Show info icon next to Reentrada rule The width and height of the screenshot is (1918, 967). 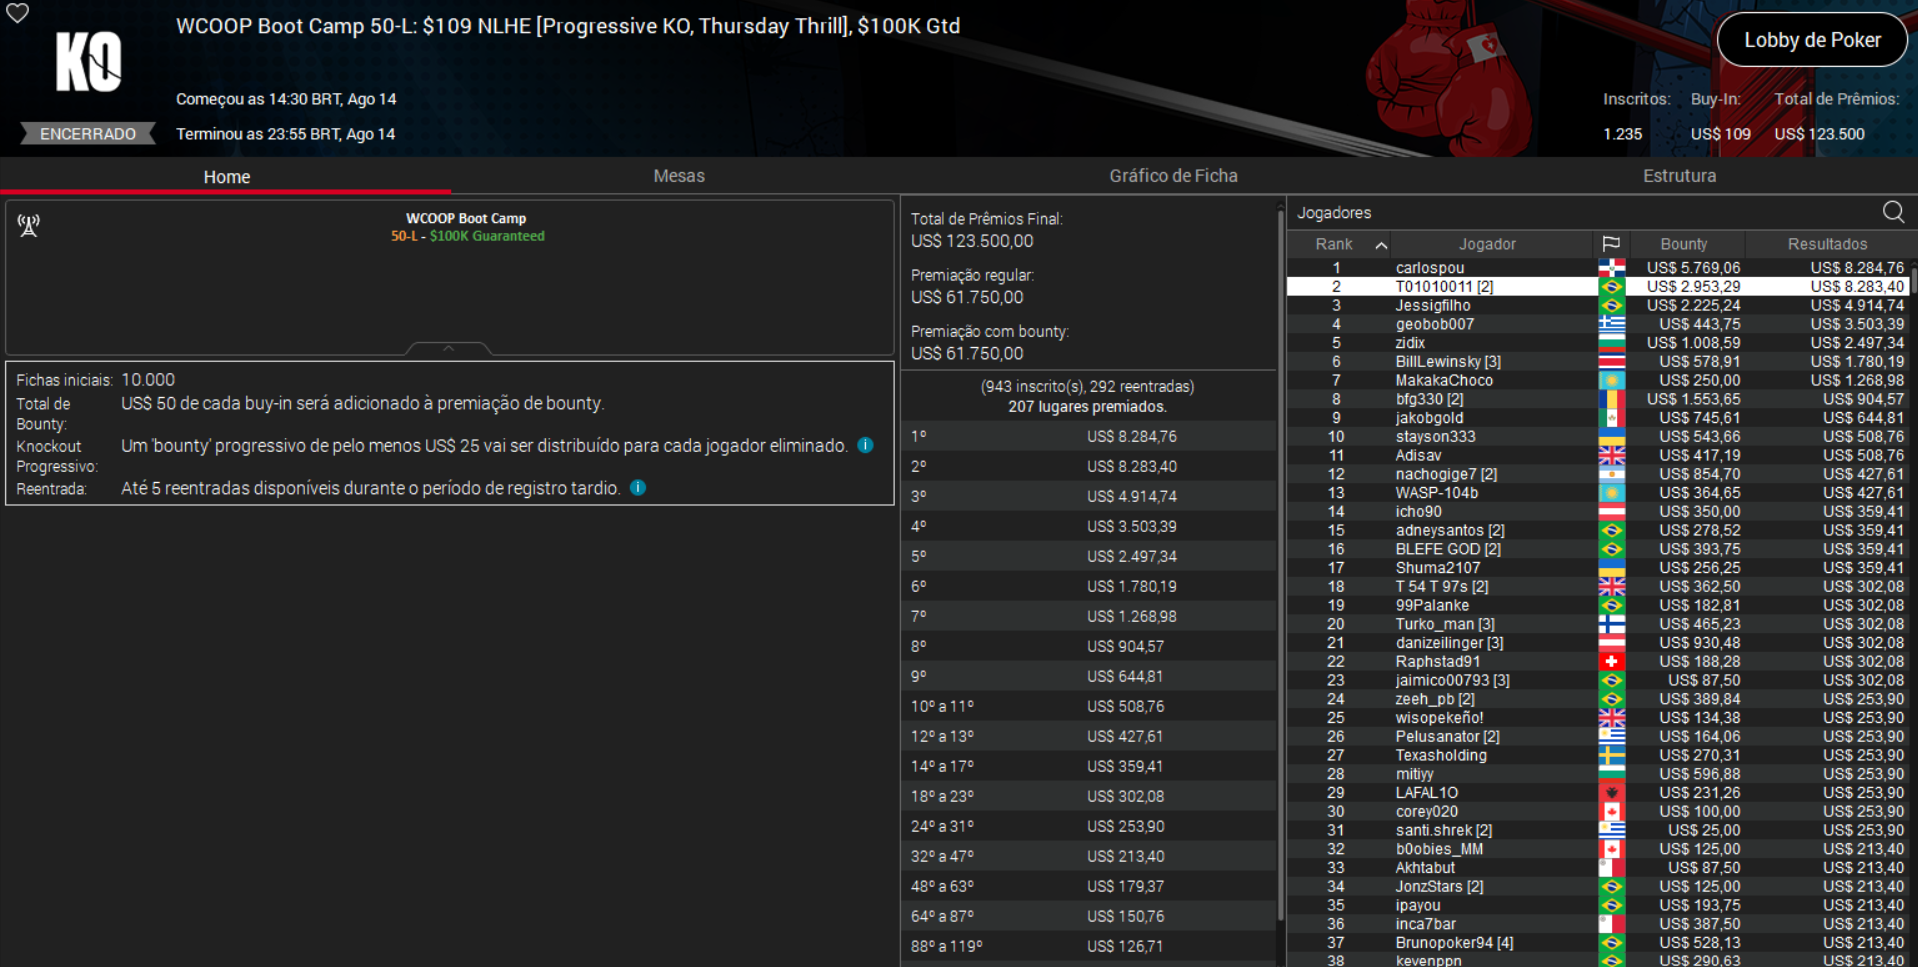pyautogui.click(x=638, y=487)
